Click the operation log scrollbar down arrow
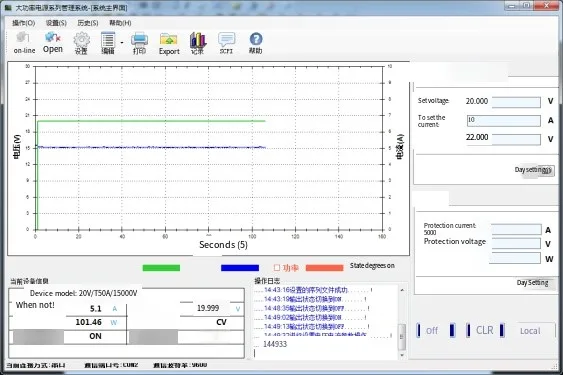 click(x=402, y=355)
